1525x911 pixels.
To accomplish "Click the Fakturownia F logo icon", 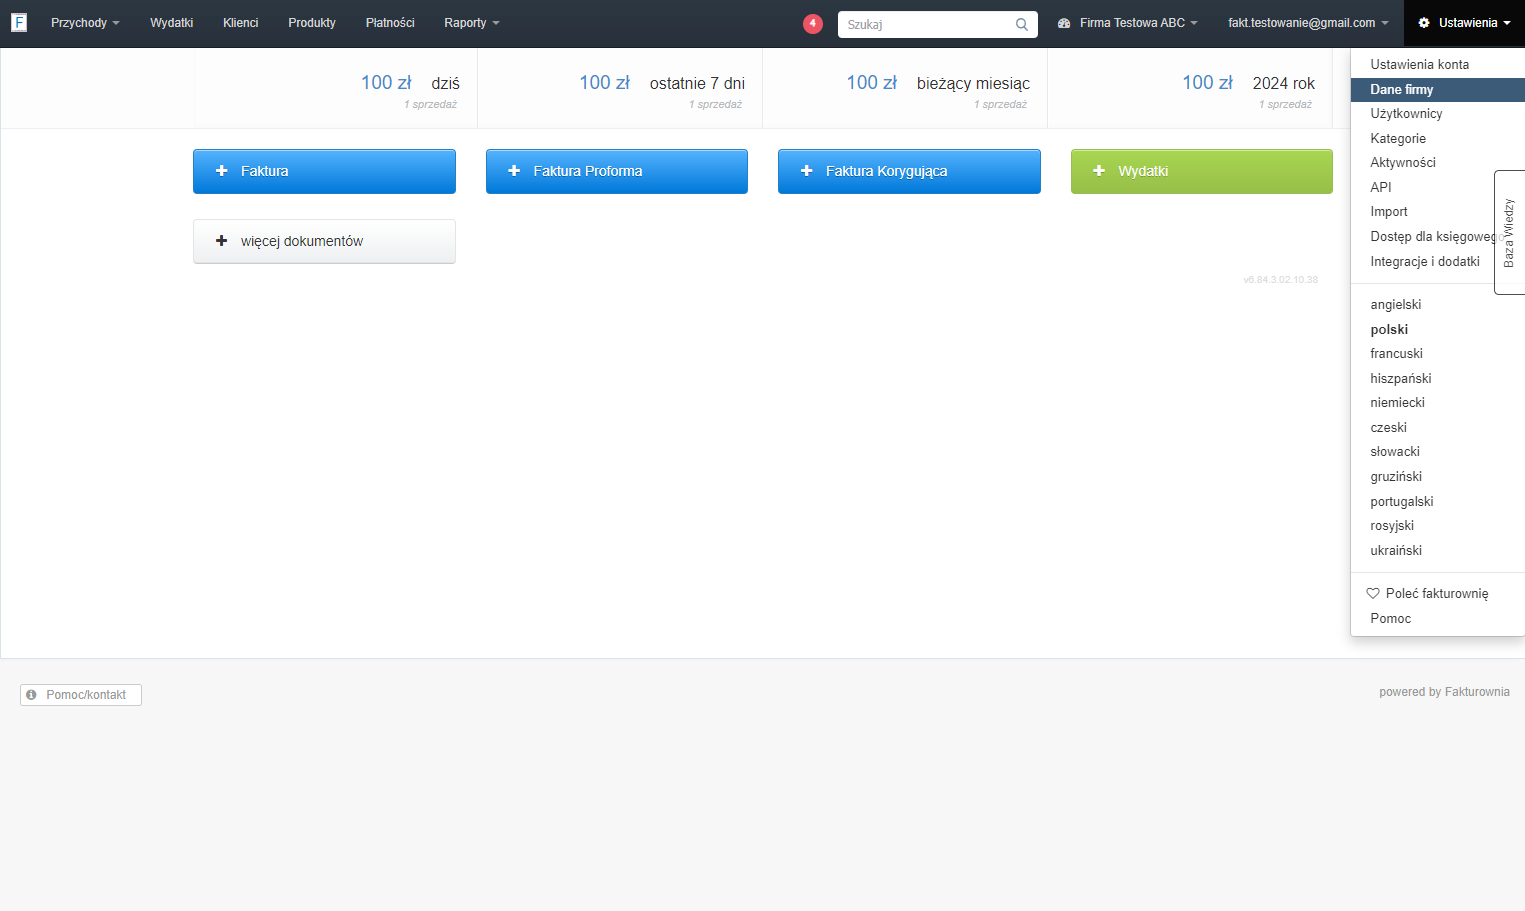I will 18,22.
